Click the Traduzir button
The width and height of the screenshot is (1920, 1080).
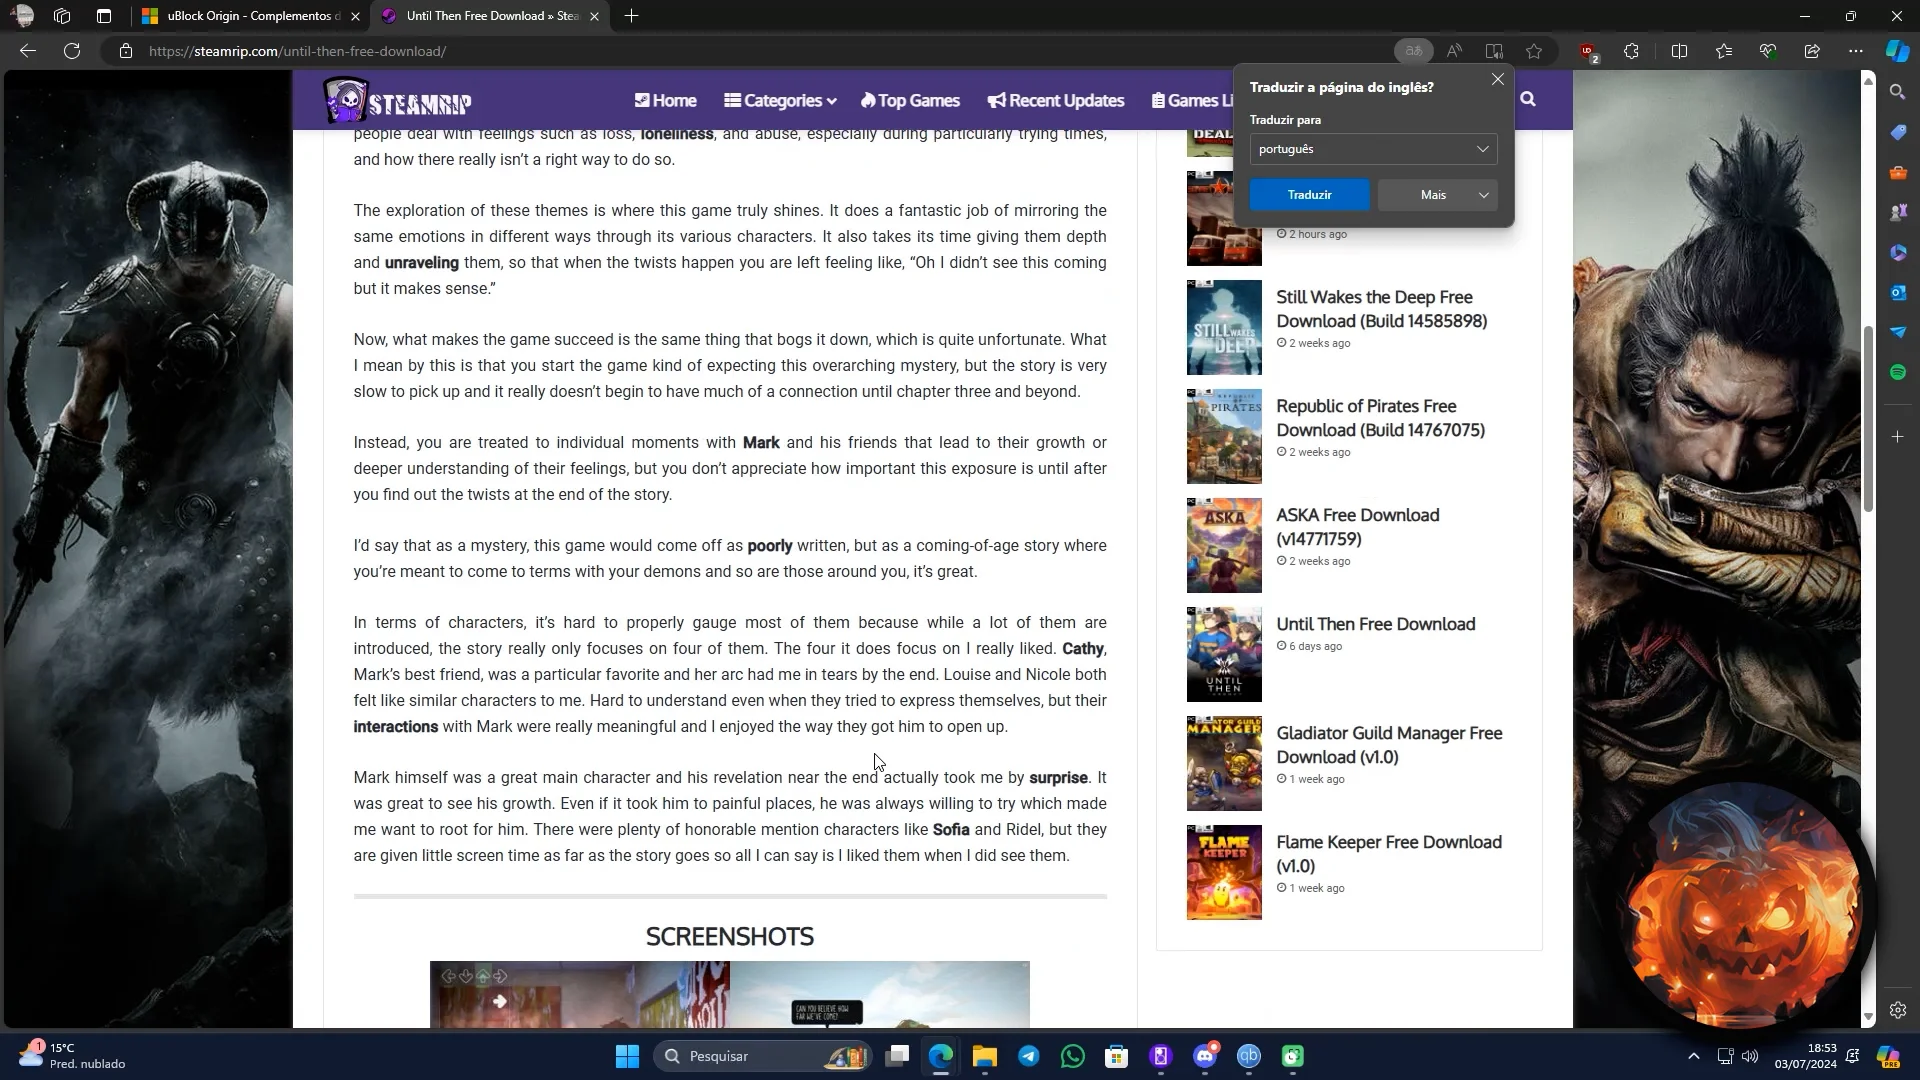tap(1309, 195)
